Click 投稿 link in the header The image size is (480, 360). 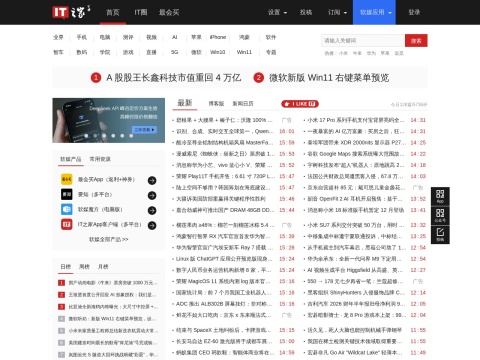[306, 12]
